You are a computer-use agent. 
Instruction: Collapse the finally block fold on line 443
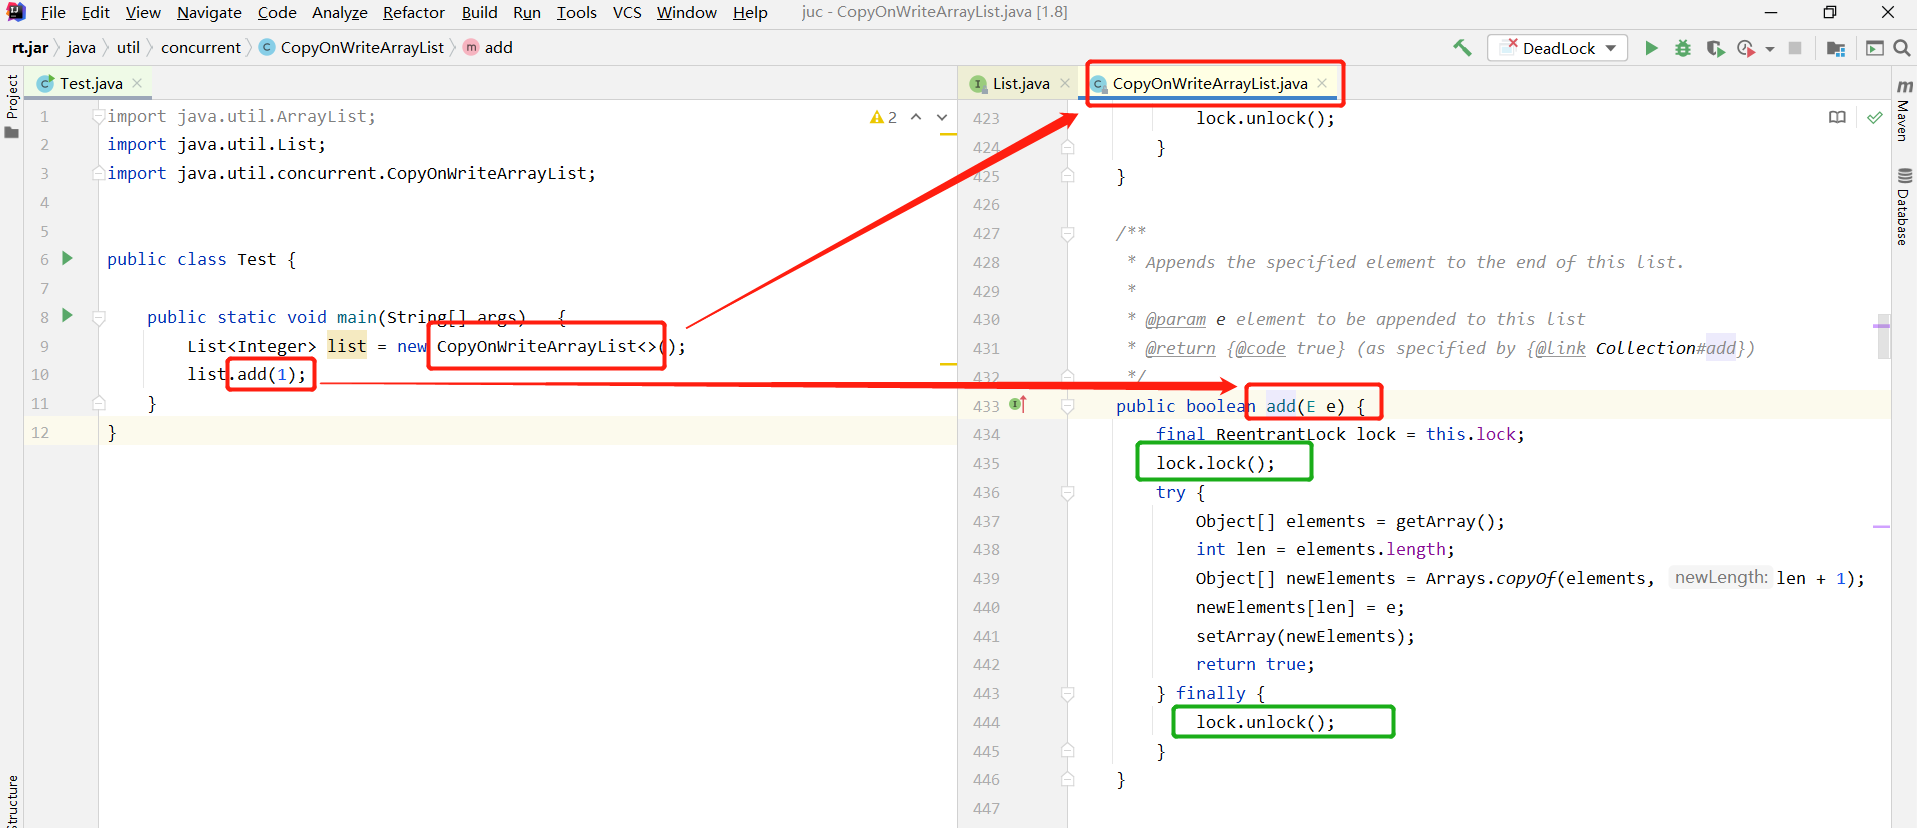click(x=1067, y=694)
